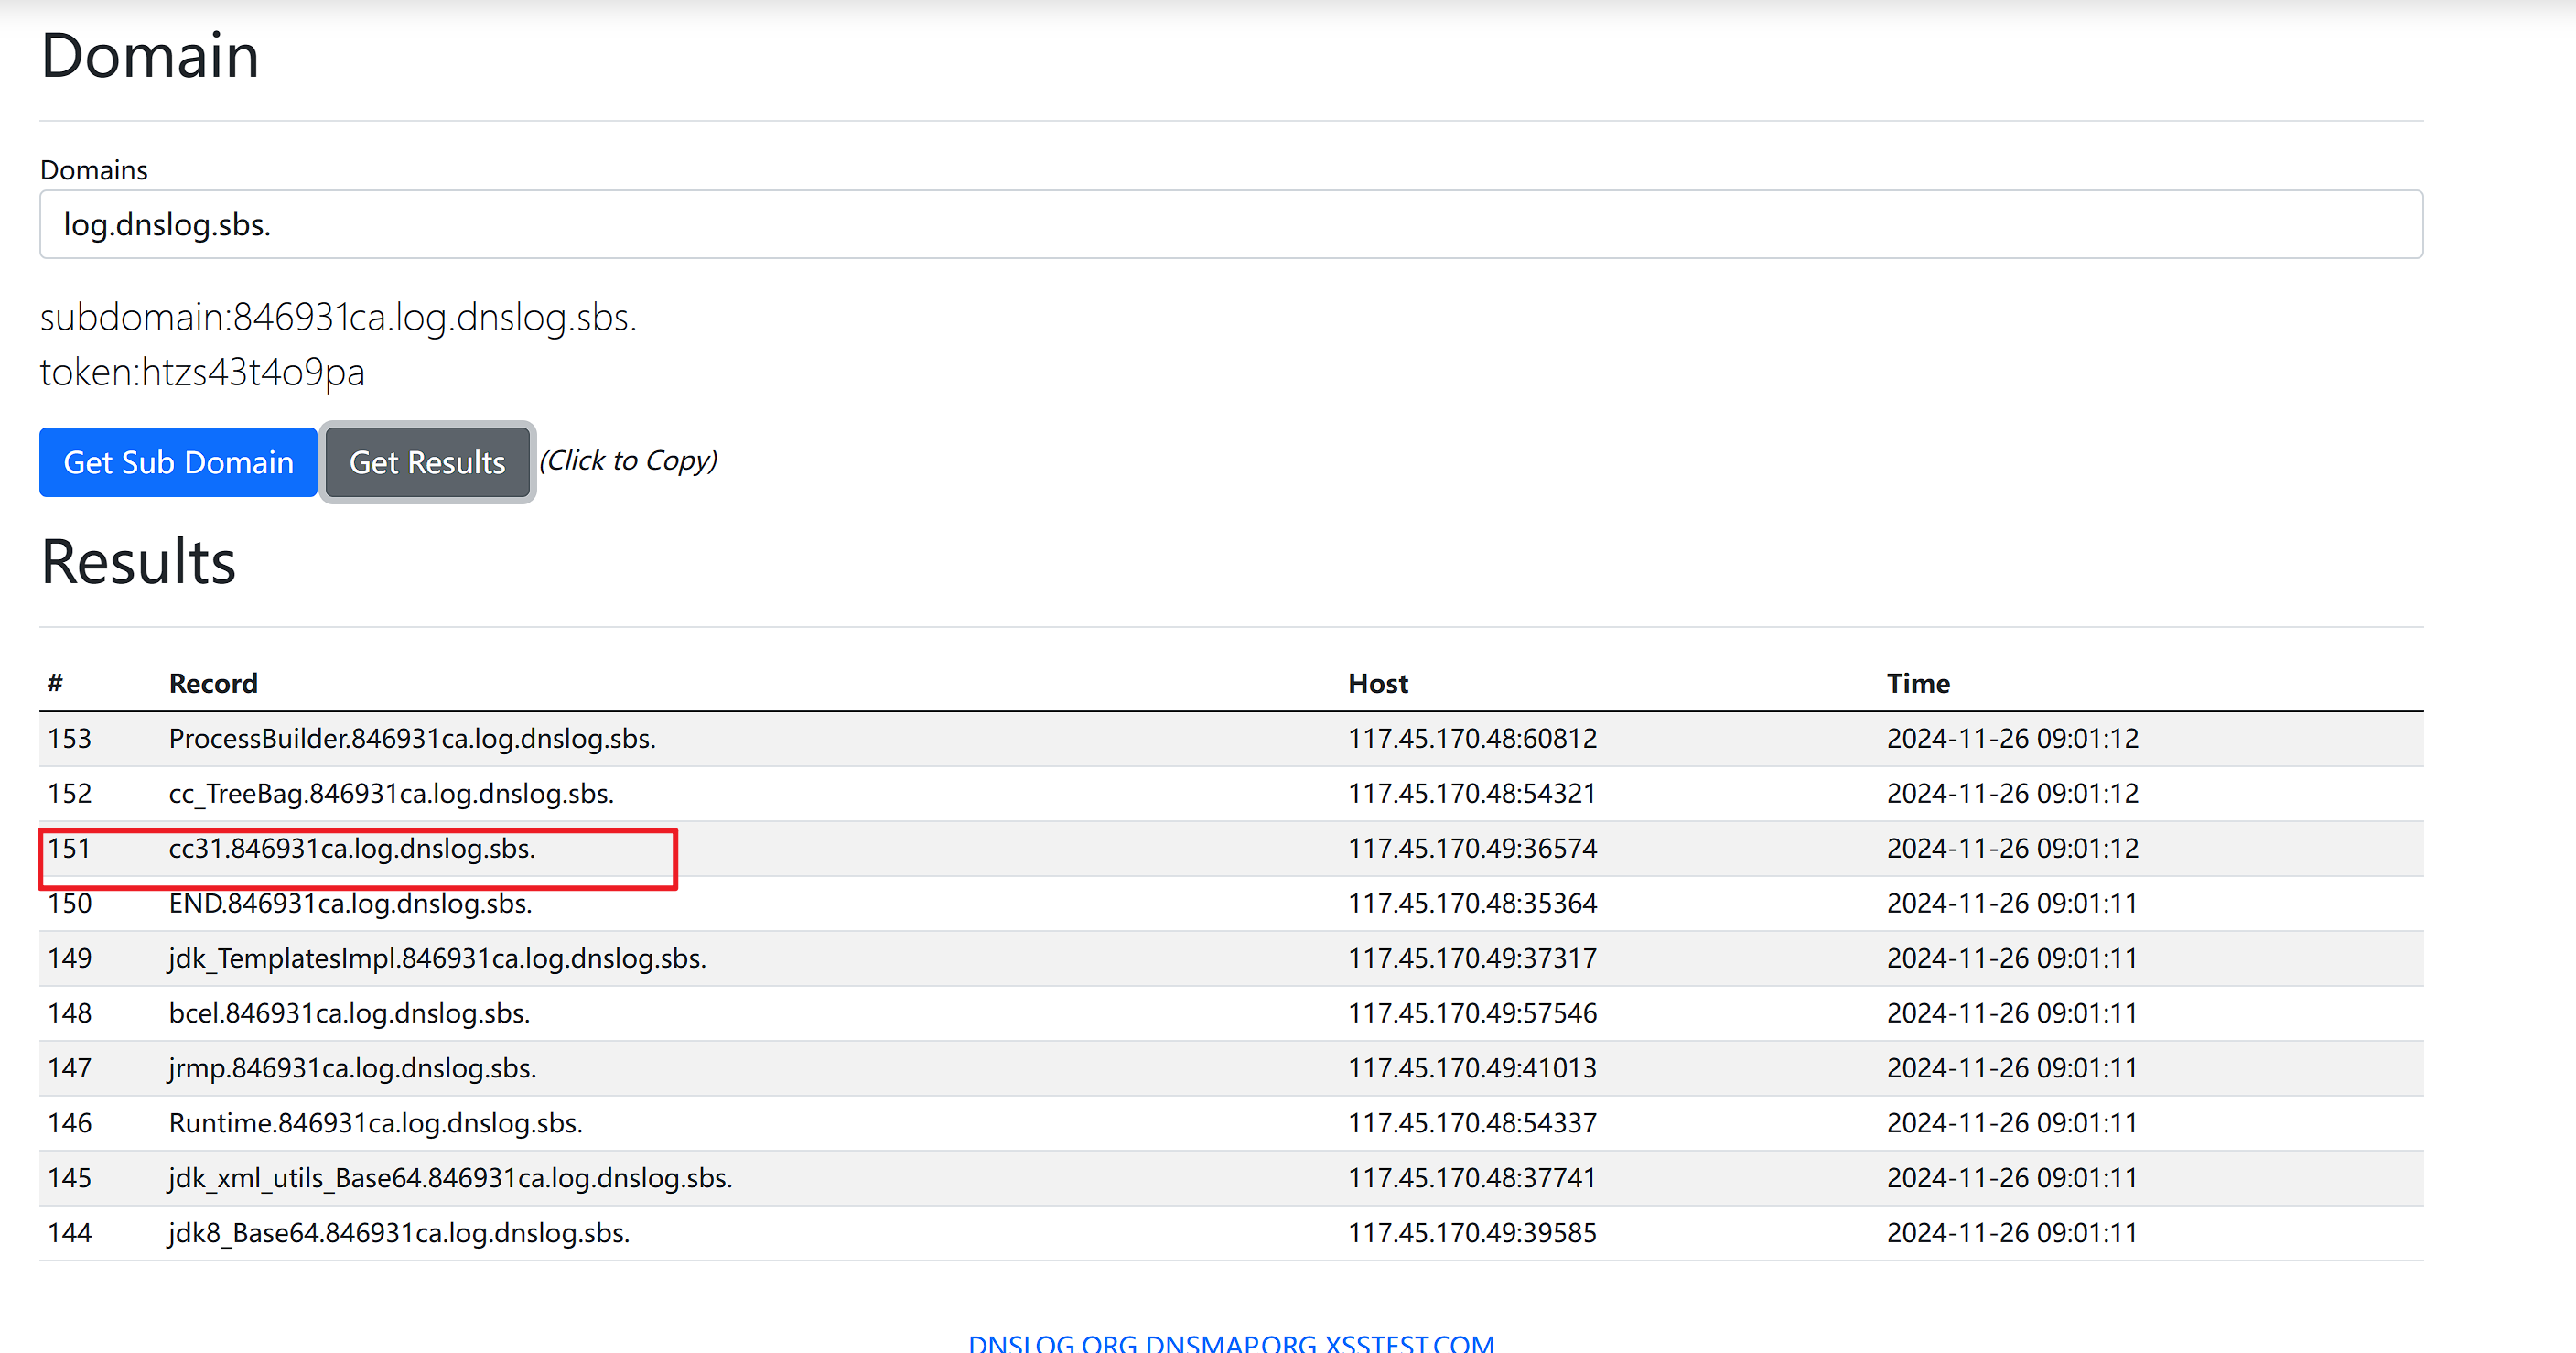Click the highlighted cc31 record

point(352,848)
